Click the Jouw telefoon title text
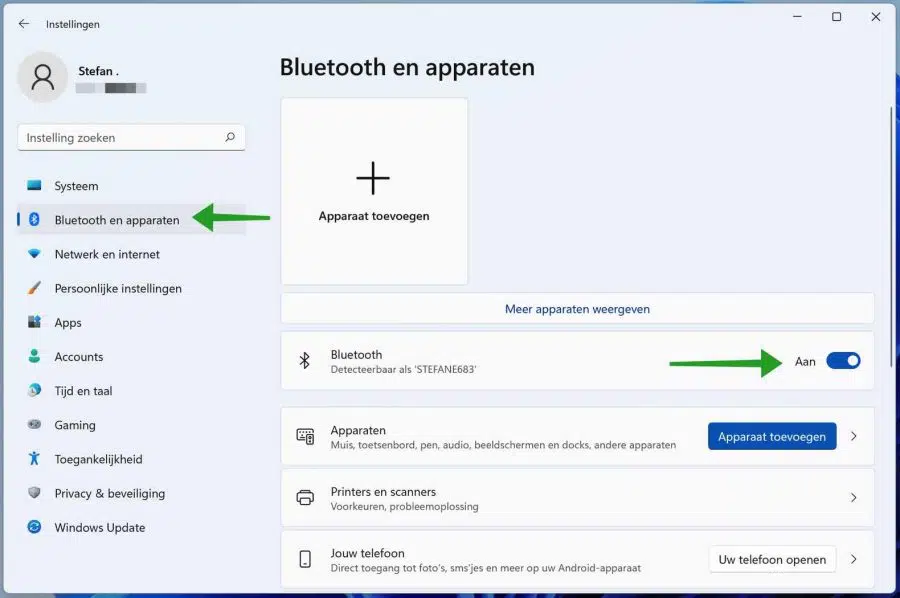 367,553
